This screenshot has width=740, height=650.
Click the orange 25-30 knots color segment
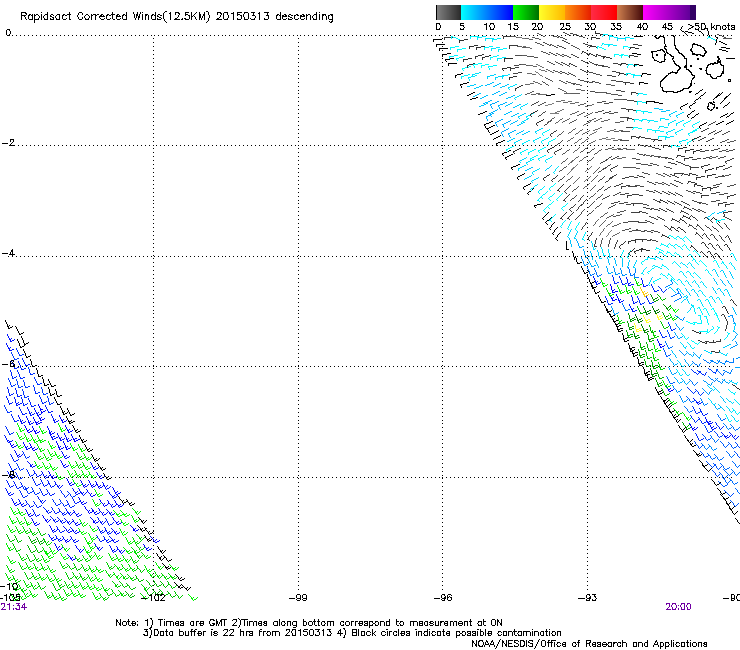(578, 12)
